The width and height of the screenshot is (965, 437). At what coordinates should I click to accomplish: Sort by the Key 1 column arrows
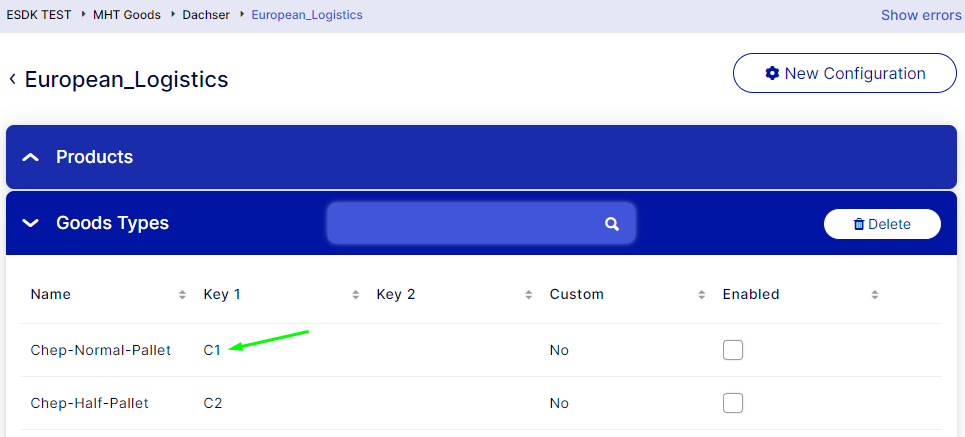tap(356, 295)
